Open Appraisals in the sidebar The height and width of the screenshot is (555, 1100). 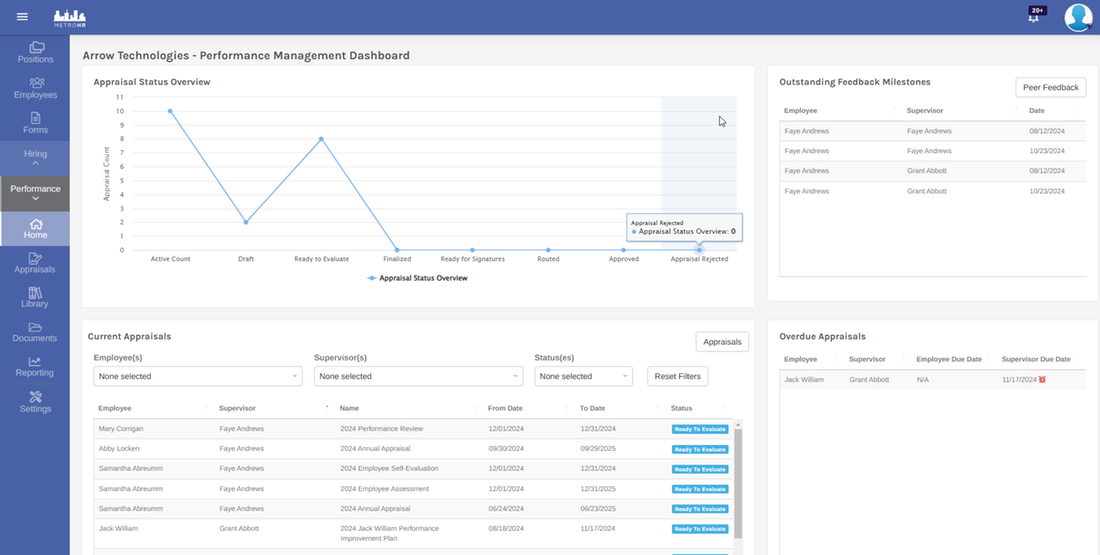point(35,263)
